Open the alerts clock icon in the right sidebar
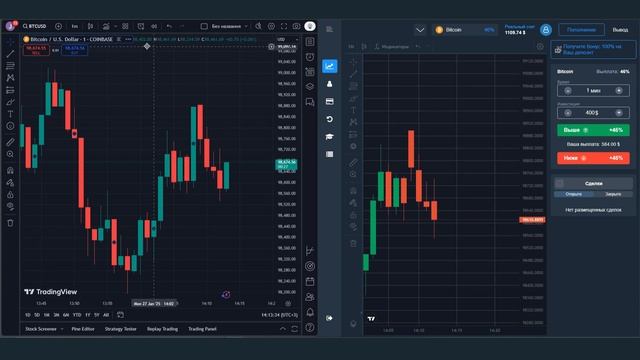The image size is (640, 360). 310,57
